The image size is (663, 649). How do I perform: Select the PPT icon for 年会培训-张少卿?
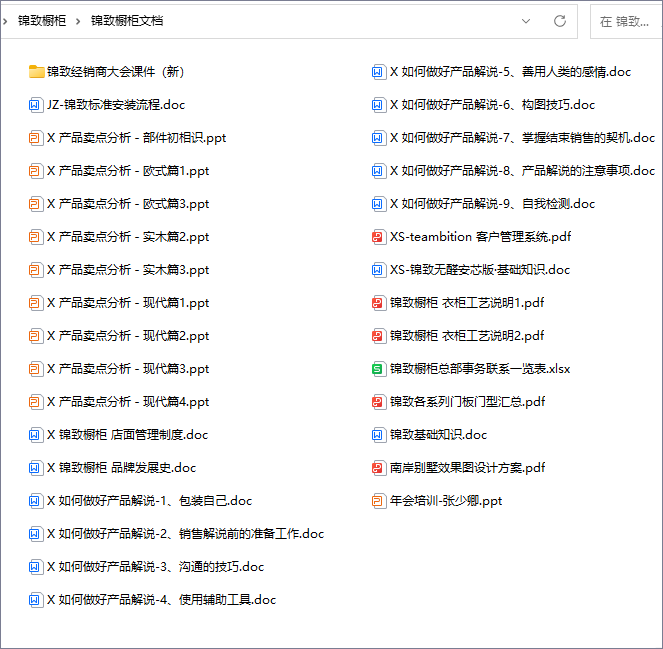click(x=378, y=501)
